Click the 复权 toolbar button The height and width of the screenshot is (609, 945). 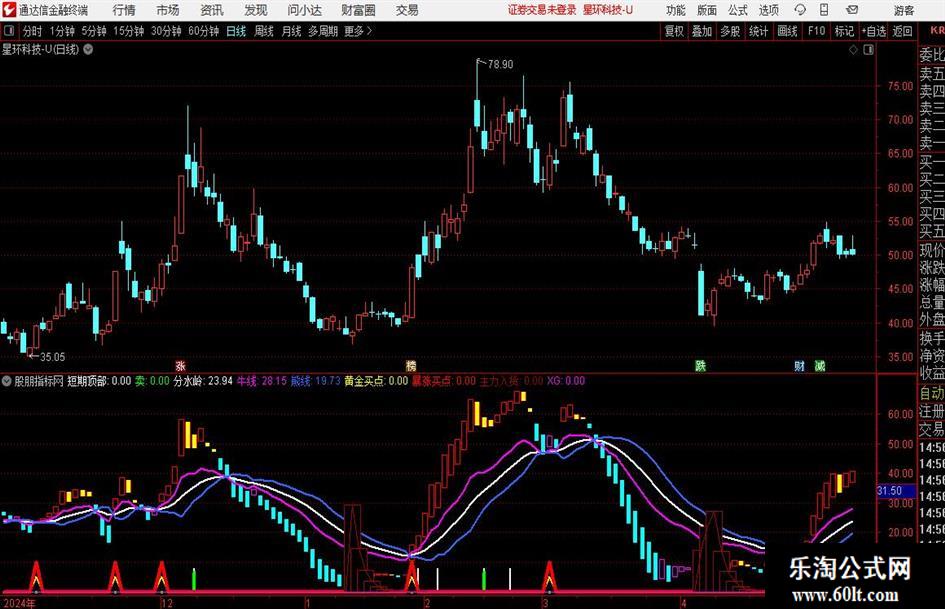point(674,31)
